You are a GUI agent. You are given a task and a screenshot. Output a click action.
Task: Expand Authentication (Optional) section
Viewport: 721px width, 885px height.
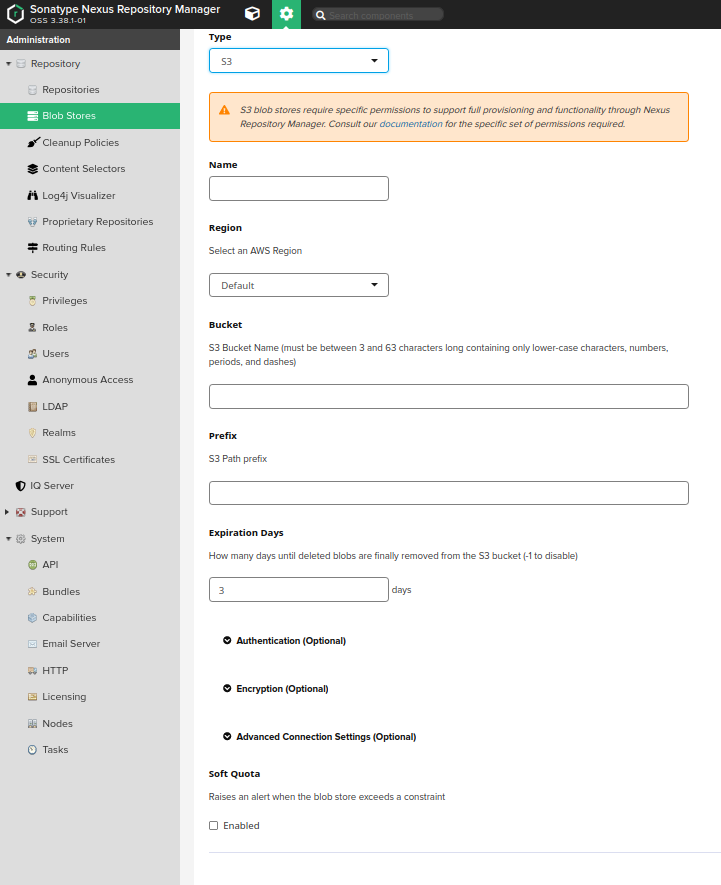(285, 641)
